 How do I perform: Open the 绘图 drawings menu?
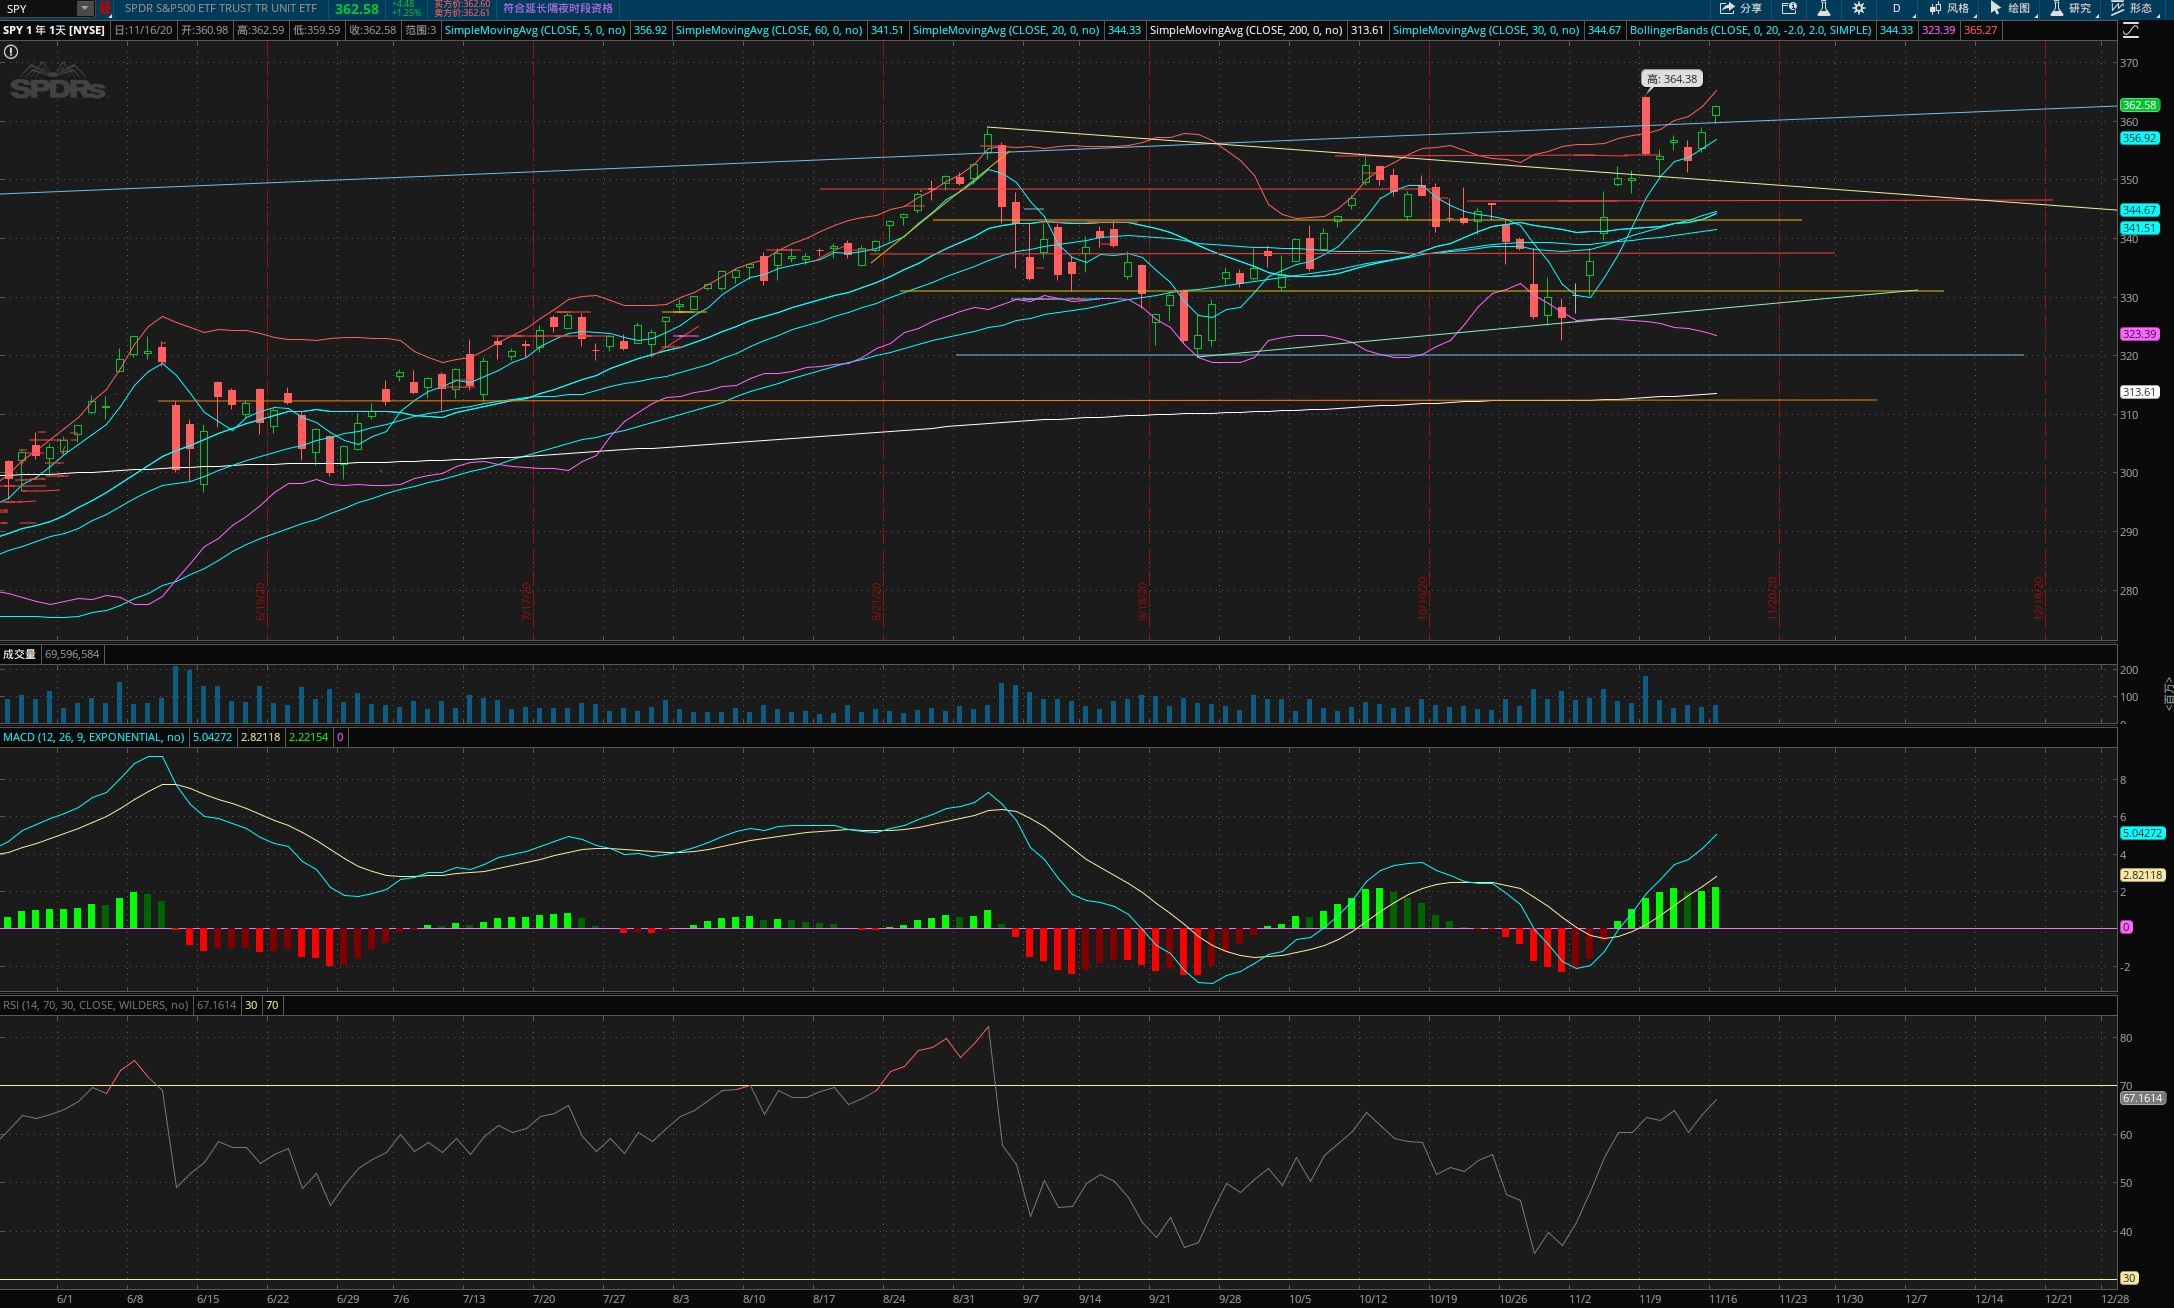coord(2010,8)
